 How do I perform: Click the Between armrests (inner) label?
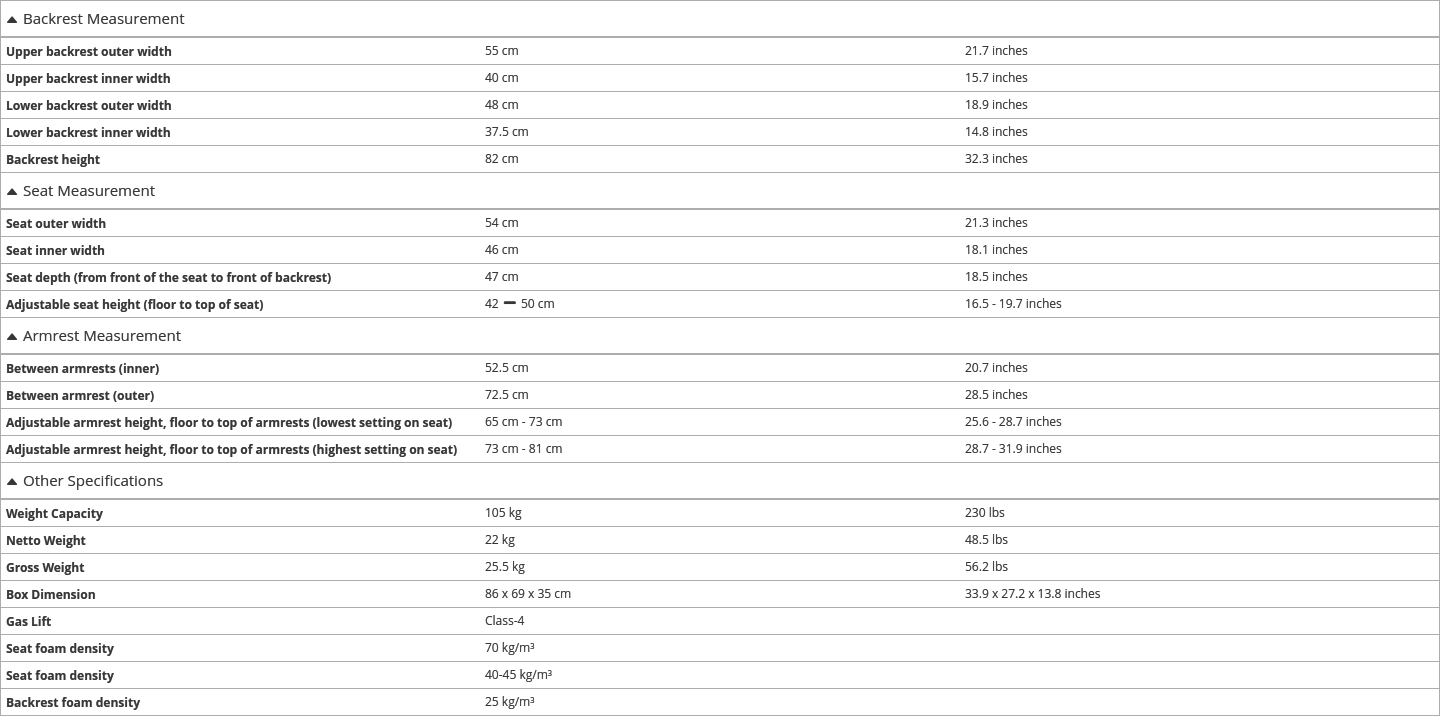tap(82, 369)
